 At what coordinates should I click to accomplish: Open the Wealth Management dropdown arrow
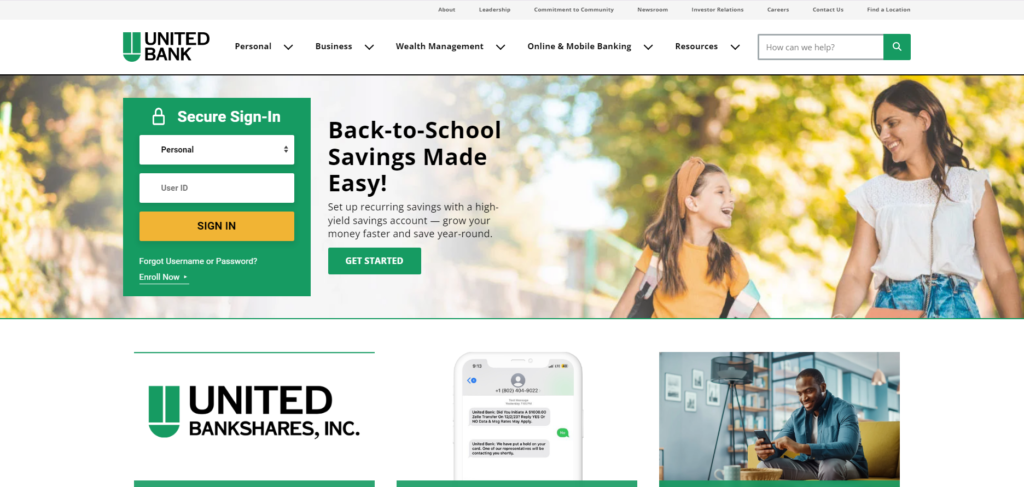coord(500,47)
